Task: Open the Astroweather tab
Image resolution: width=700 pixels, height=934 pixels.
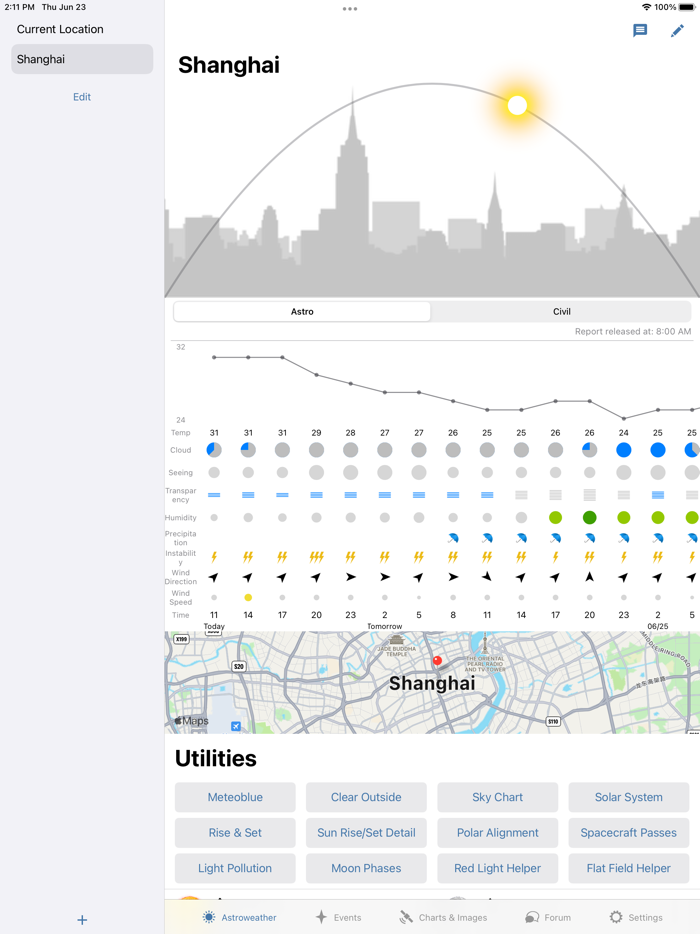Action: [239, 917]
